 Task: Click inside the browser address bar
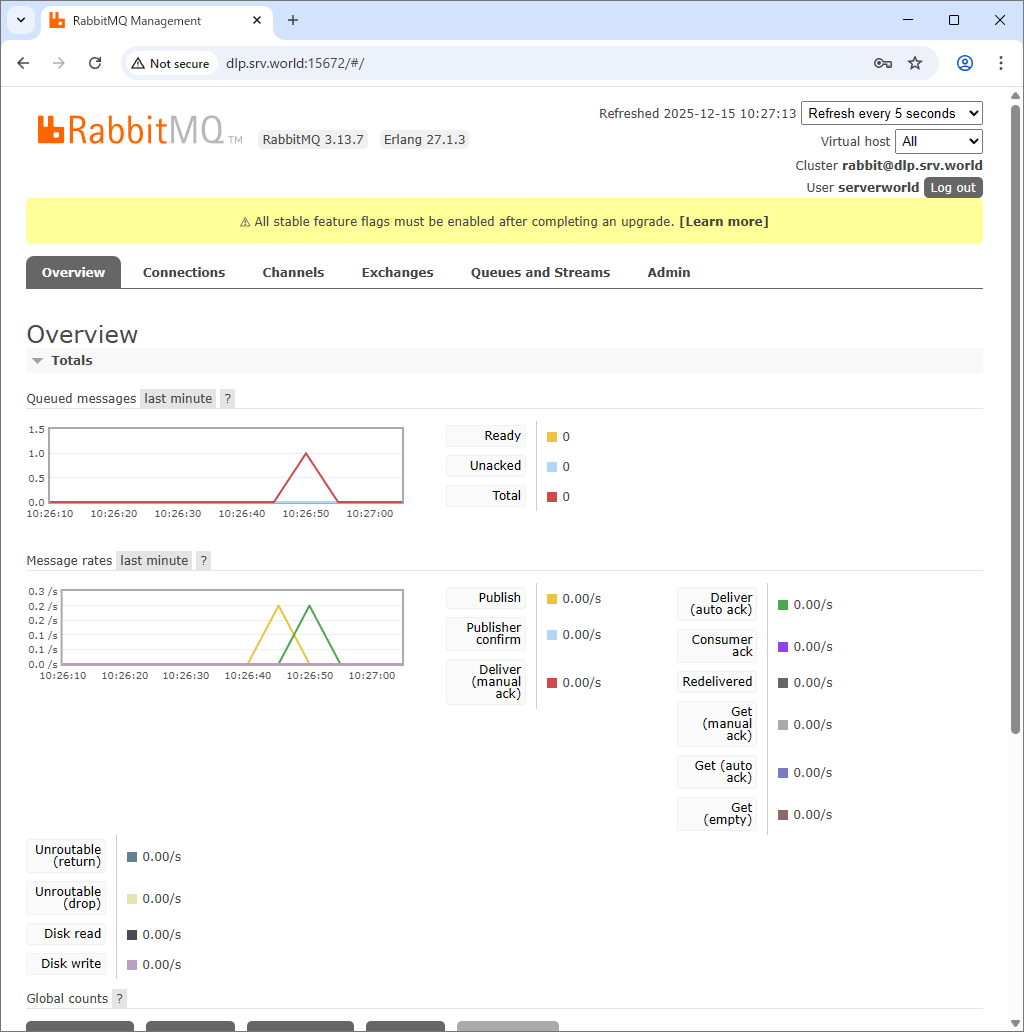[400, 62]
